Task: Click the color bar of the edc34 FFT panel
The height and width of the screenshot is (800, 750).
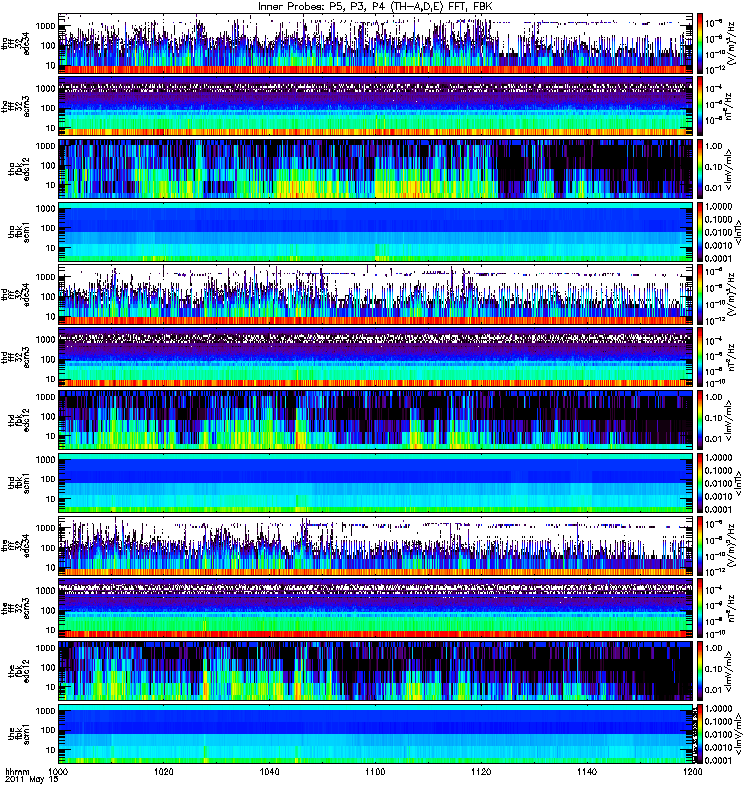Action: click(701, 546)
